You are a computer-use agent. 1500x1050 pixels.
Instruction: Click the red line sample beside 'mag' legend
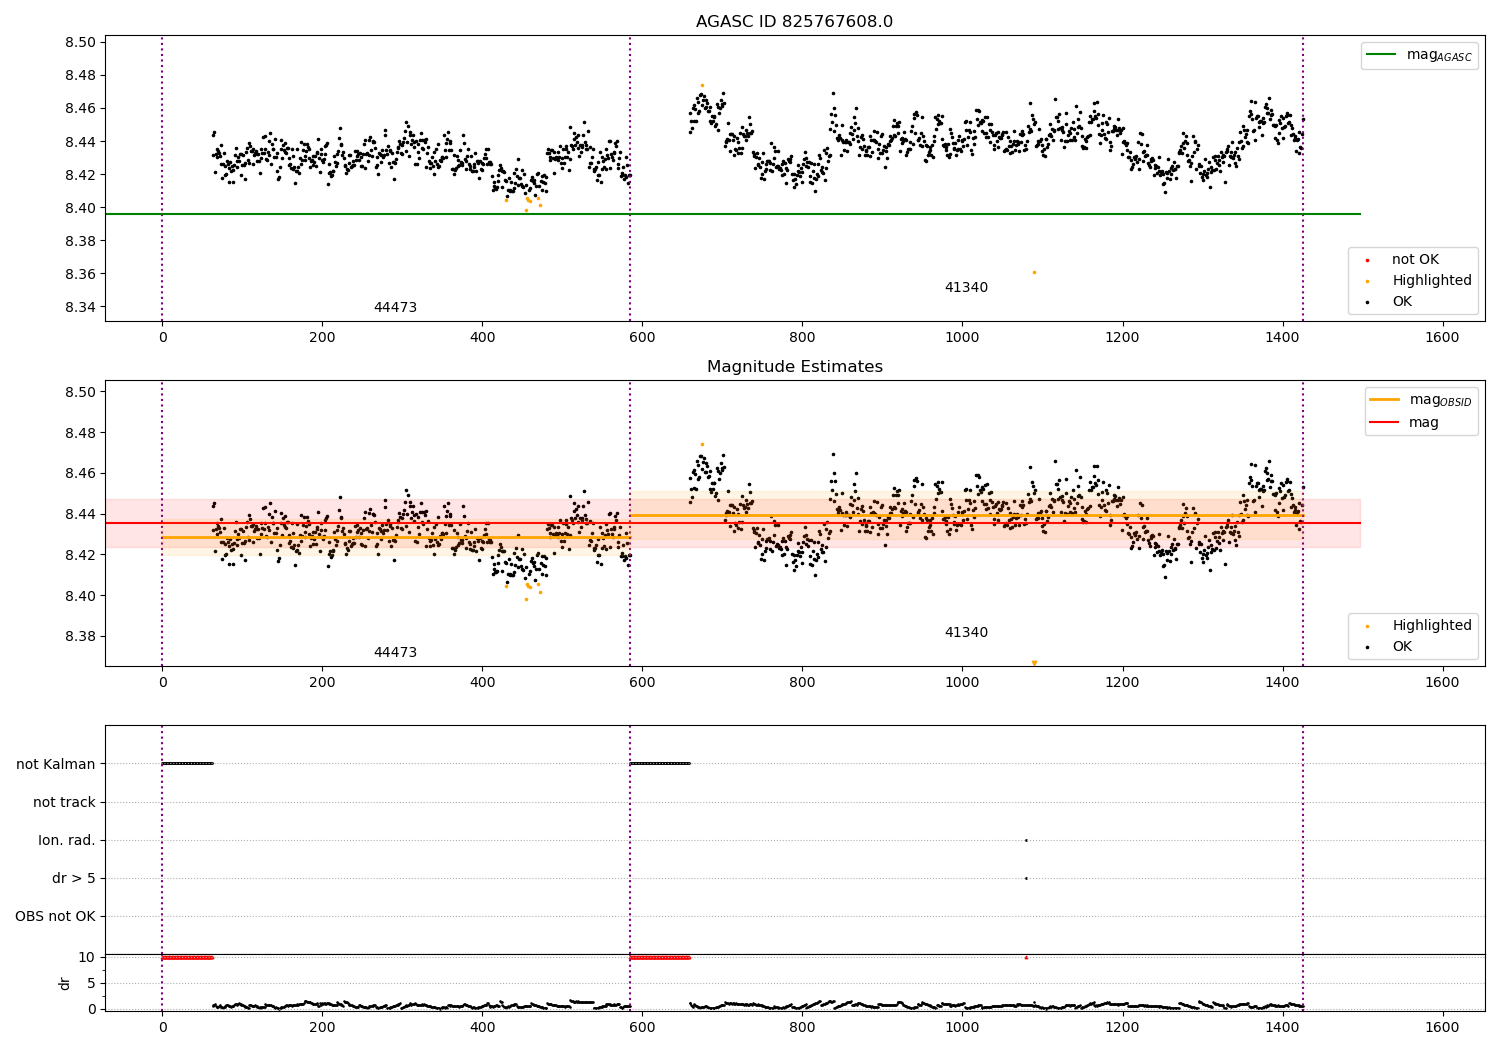pyautogui.click(x=1385, y=422)
